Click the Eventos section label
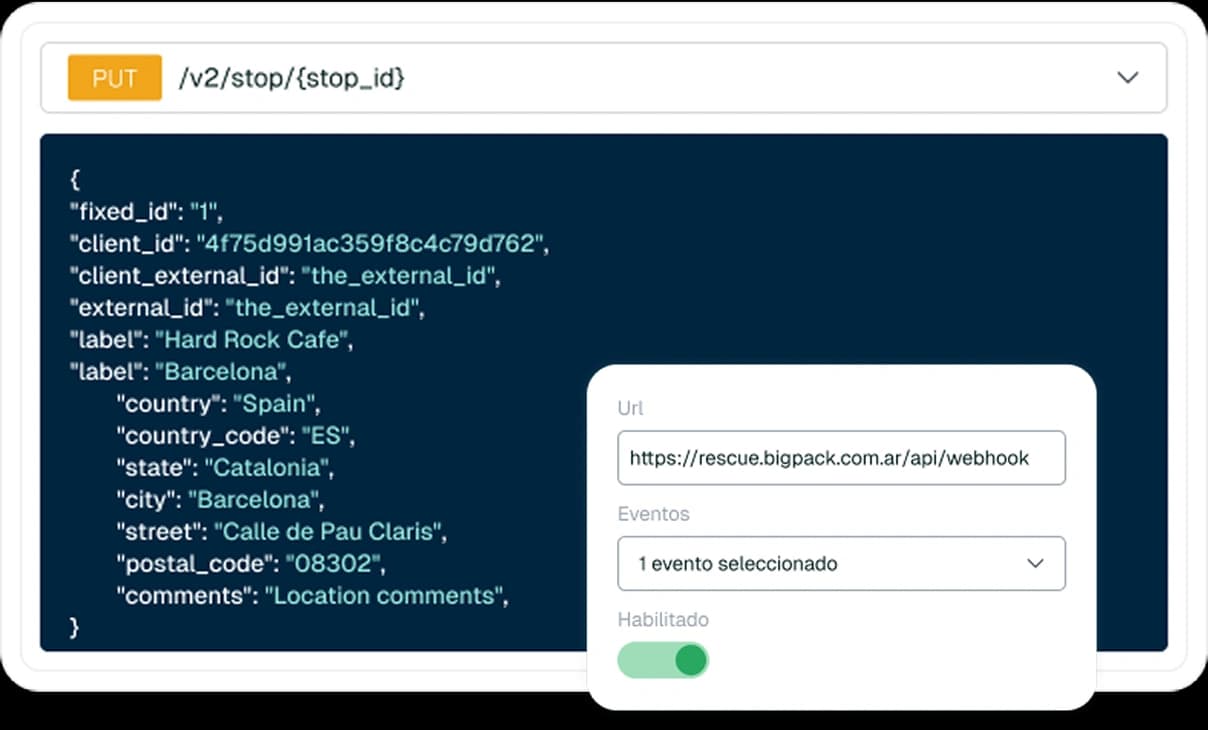The image size is (1208, 730). point(654,514)
